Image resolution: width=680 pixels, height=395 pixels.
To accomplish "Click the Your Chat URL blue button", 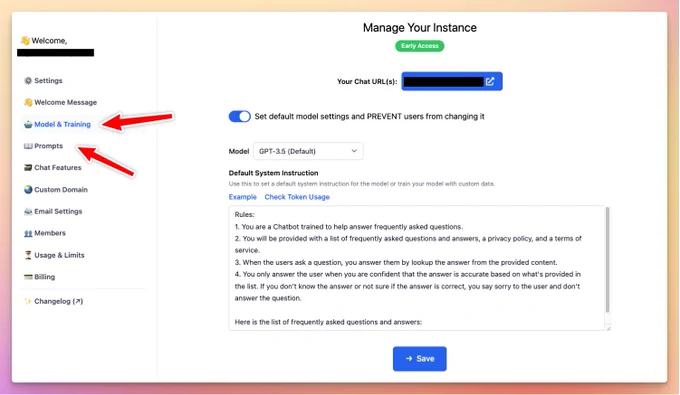I will click(452, 82).
